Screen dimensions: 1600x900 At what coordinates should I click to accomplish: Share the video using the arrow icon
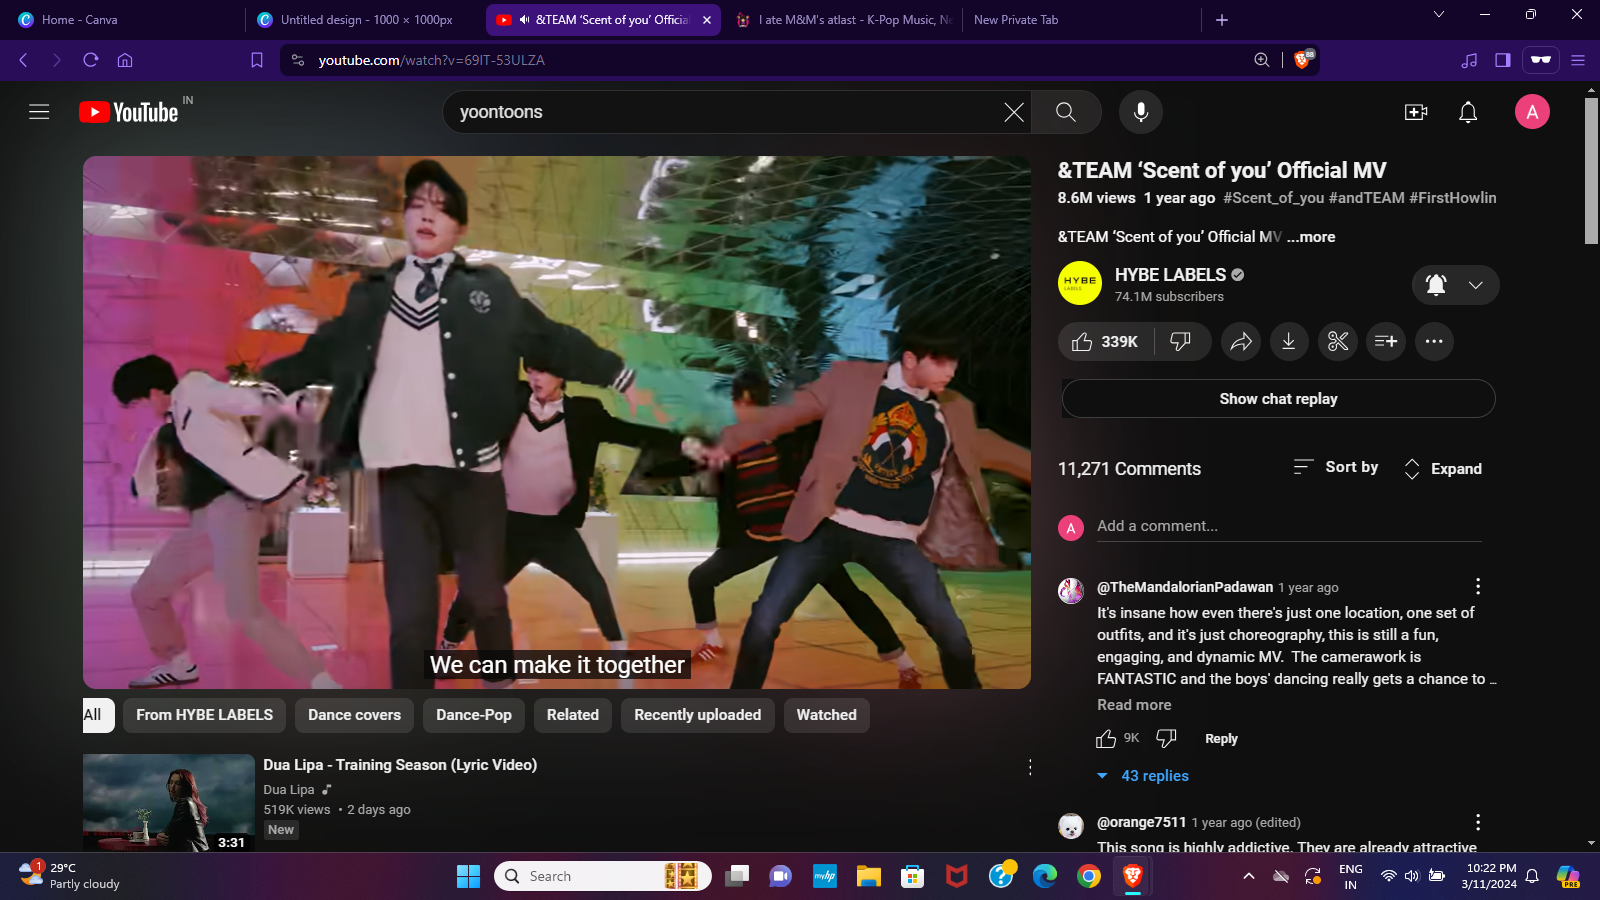[1241, 342]
